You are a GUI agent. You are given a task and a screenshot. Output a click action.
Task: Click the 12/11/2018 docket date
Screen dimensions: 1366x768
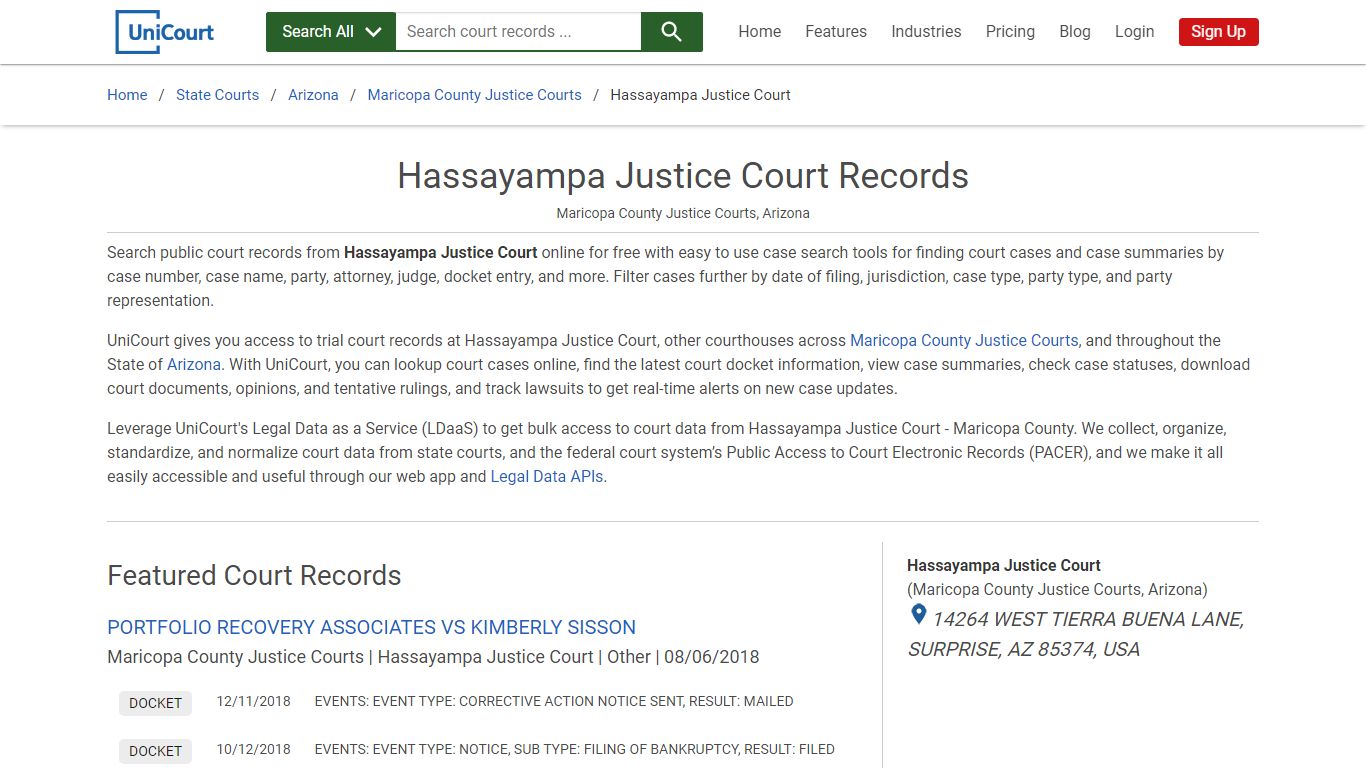click(x=254, y=702)
